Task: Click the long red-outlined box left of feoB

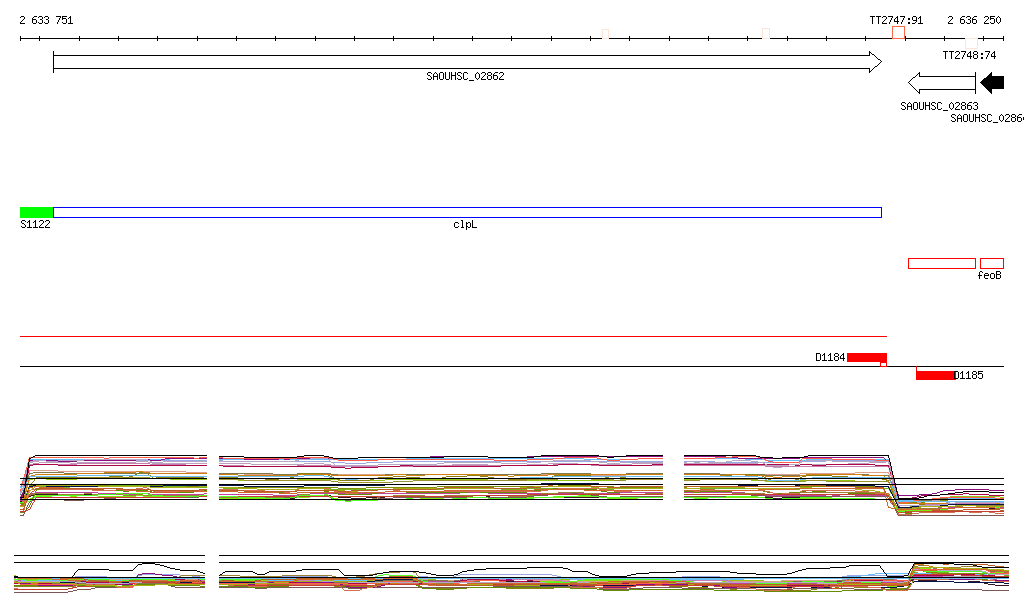Action: point(941,263)
